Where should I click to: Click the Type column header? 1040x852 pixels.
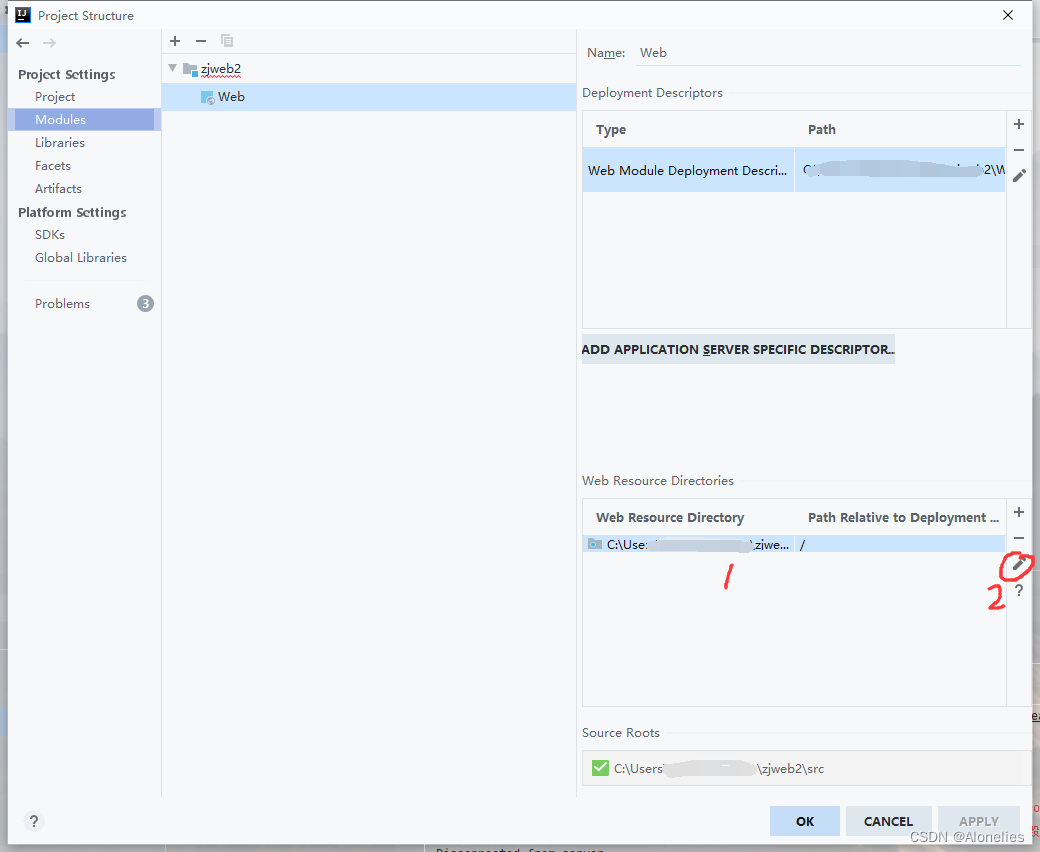pyautogui.click(x=611, y=130)
